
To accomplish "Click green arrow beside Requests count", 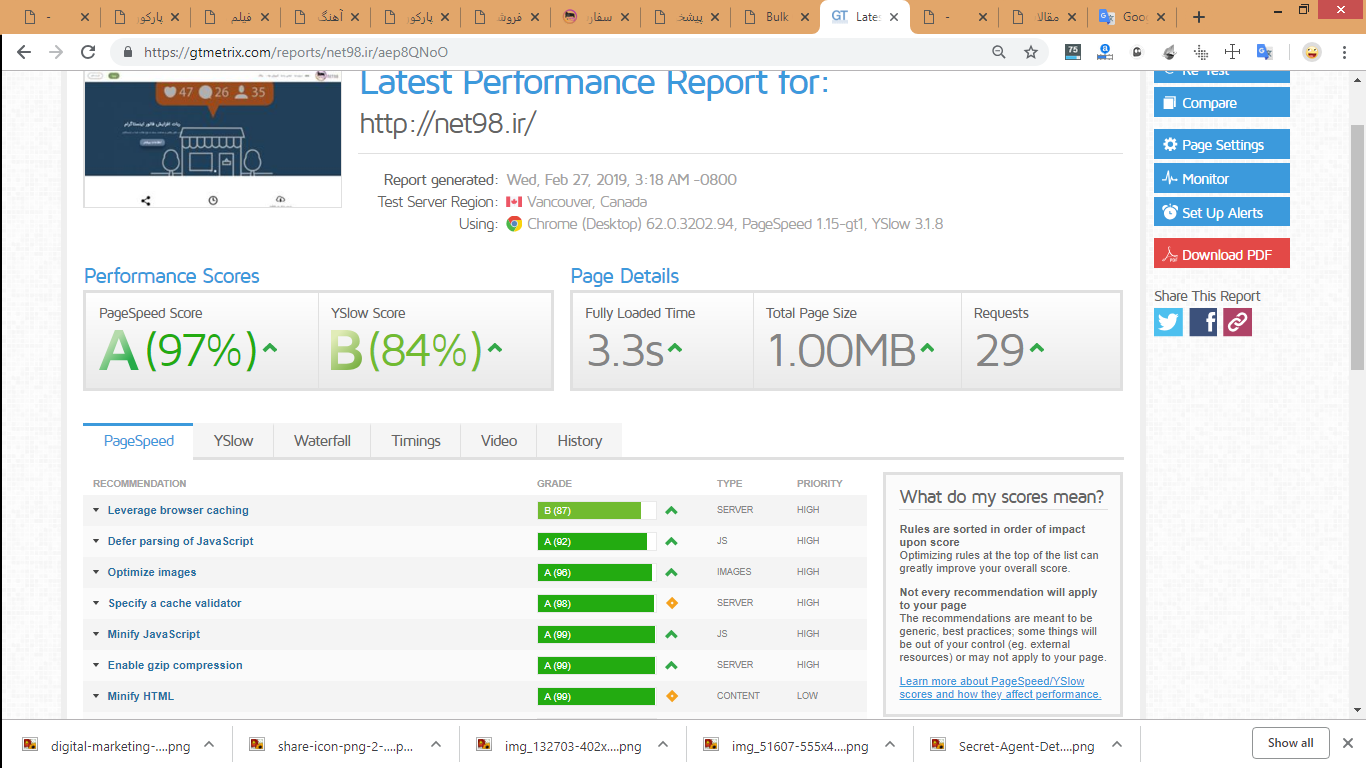I will coord(1037,348).
